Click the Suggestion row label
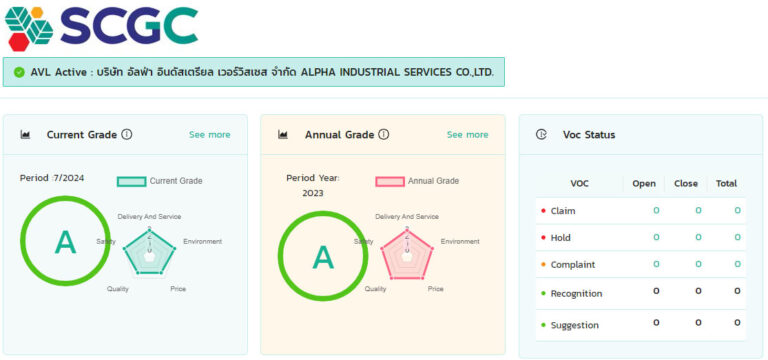Image resolution: width=768 pixels, height=360 pixels. click(575, 325)
